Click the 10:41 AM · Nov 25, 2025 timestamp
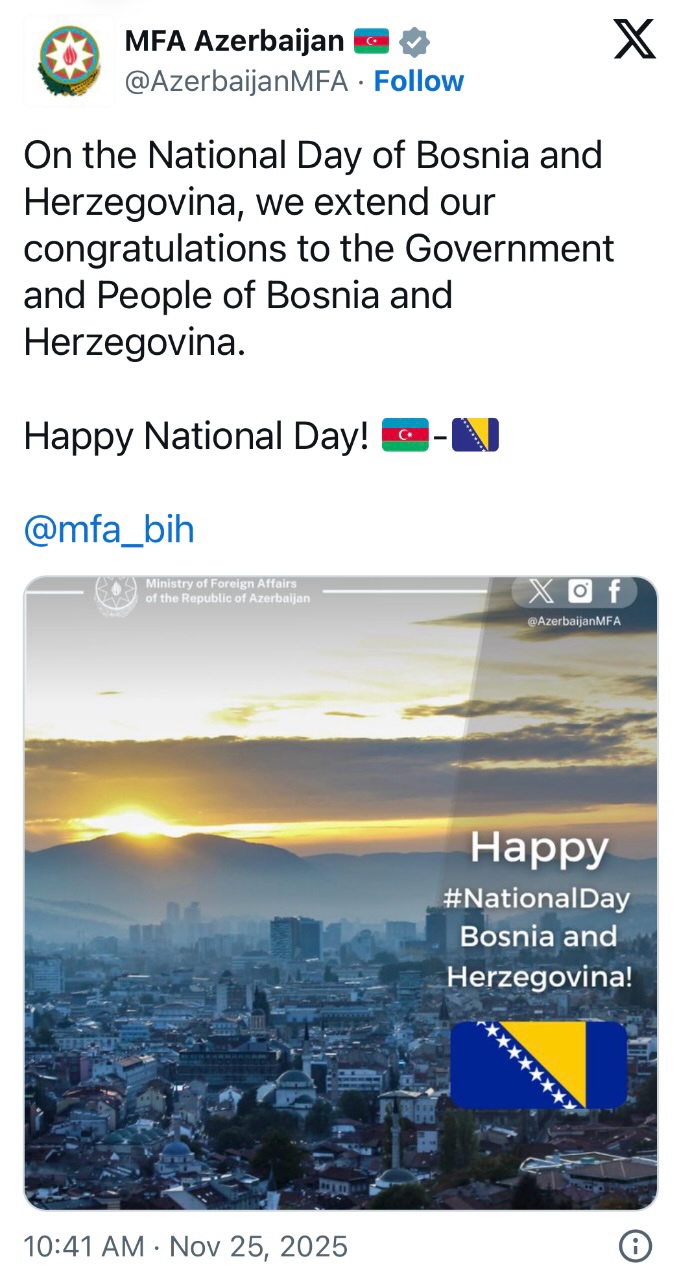686x1271 pixels. (x=185, y=1246)
